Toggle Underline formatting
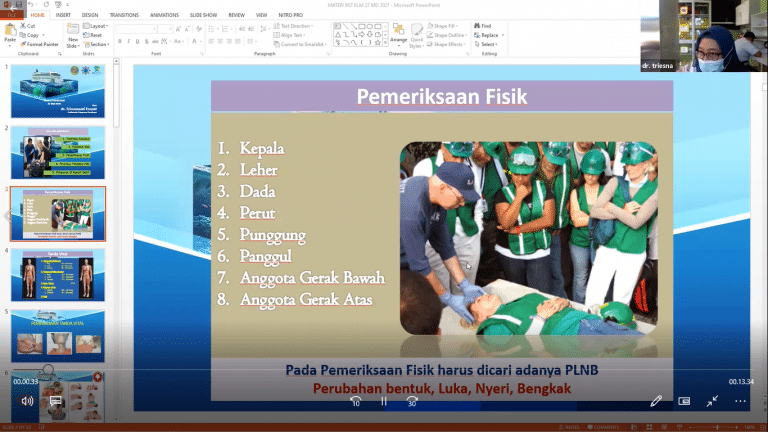Screen dimensions: 768x432 137,42
